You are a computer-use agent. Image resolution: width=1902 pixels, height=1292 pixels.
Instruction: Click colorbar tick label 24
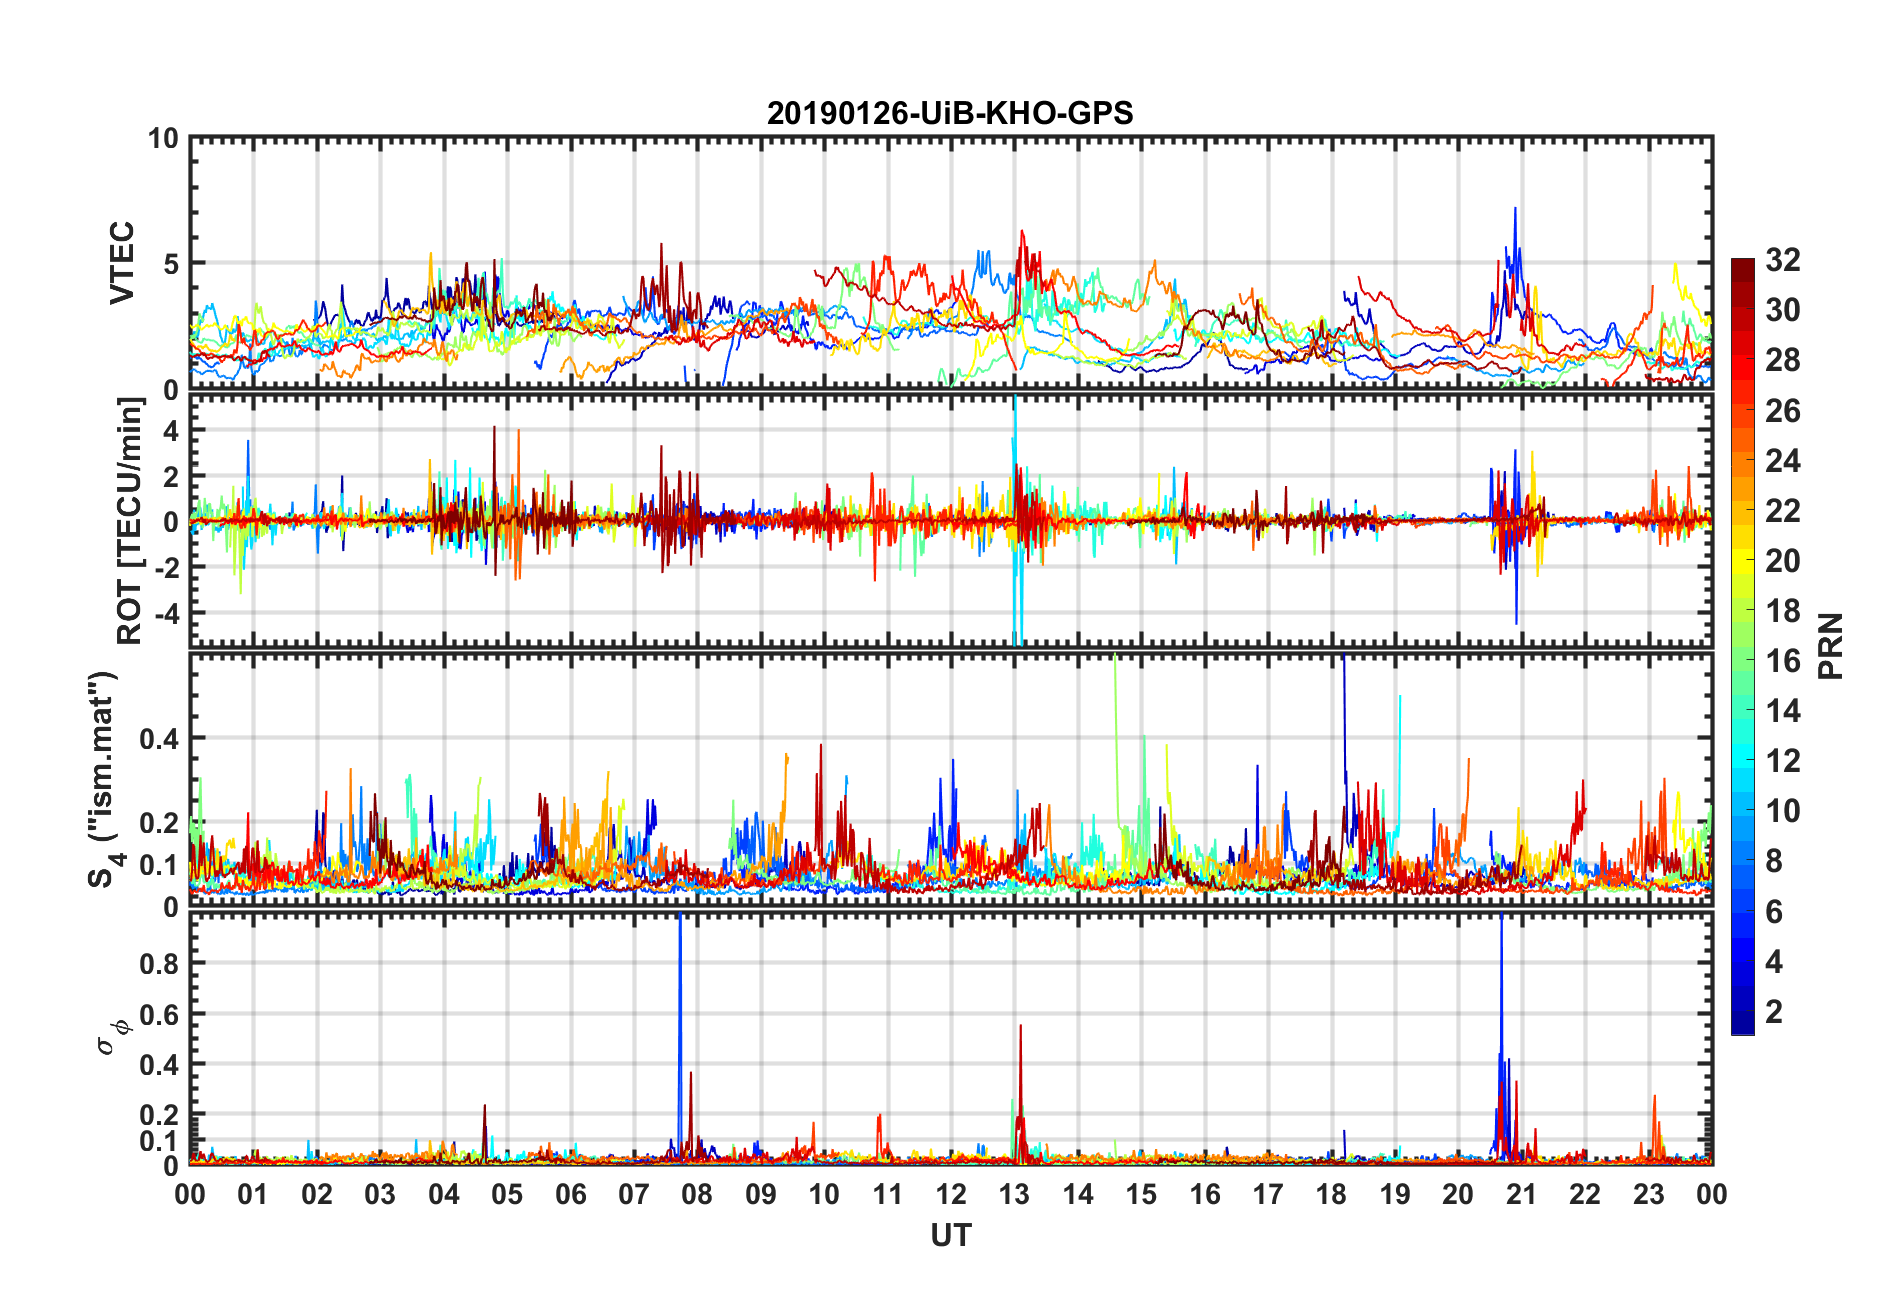(x=1782, y=460)
